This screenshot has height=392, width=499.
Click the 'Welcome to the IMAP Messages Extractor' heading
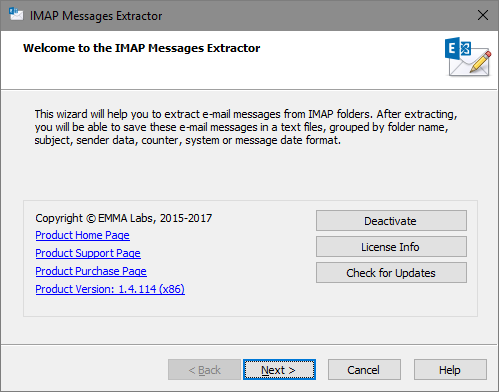coord(142,48)
